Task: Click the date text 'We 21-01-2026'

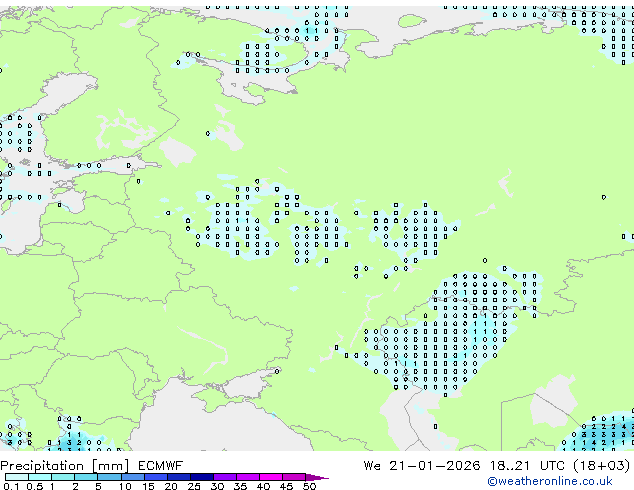Action: point(422,466)
